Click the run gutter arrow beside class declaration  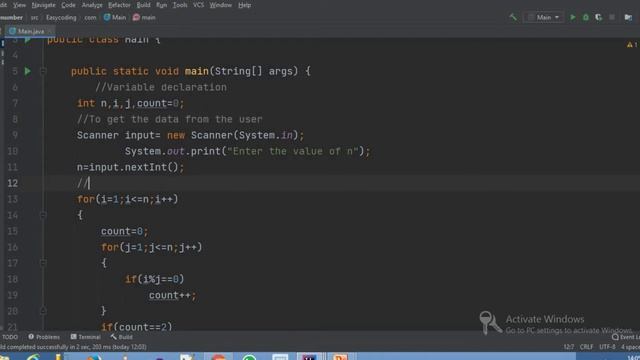[27, 40]
